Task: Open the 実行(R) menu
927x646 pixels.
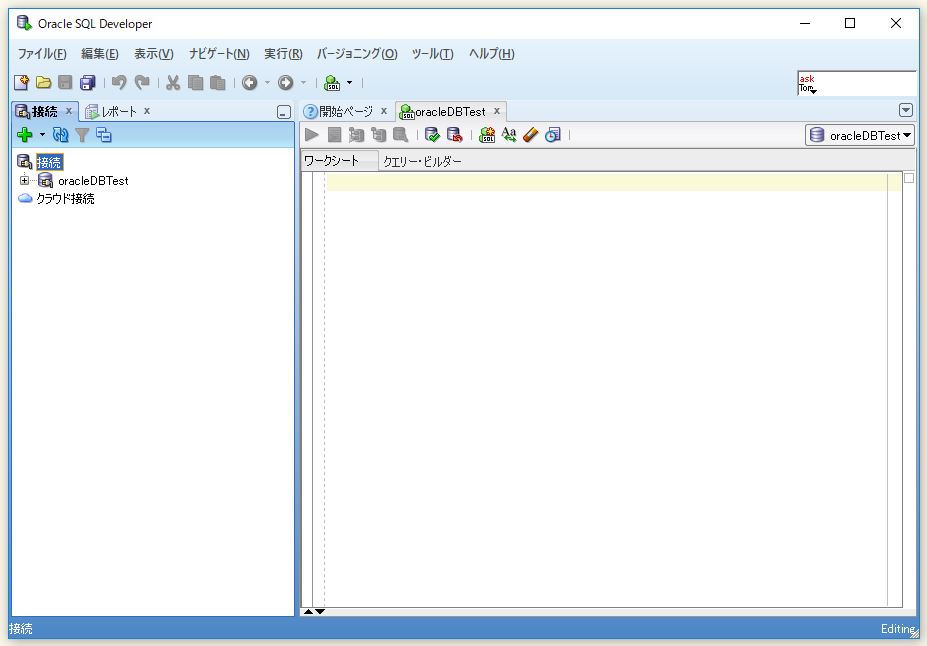Action: (x=283, y=54)
